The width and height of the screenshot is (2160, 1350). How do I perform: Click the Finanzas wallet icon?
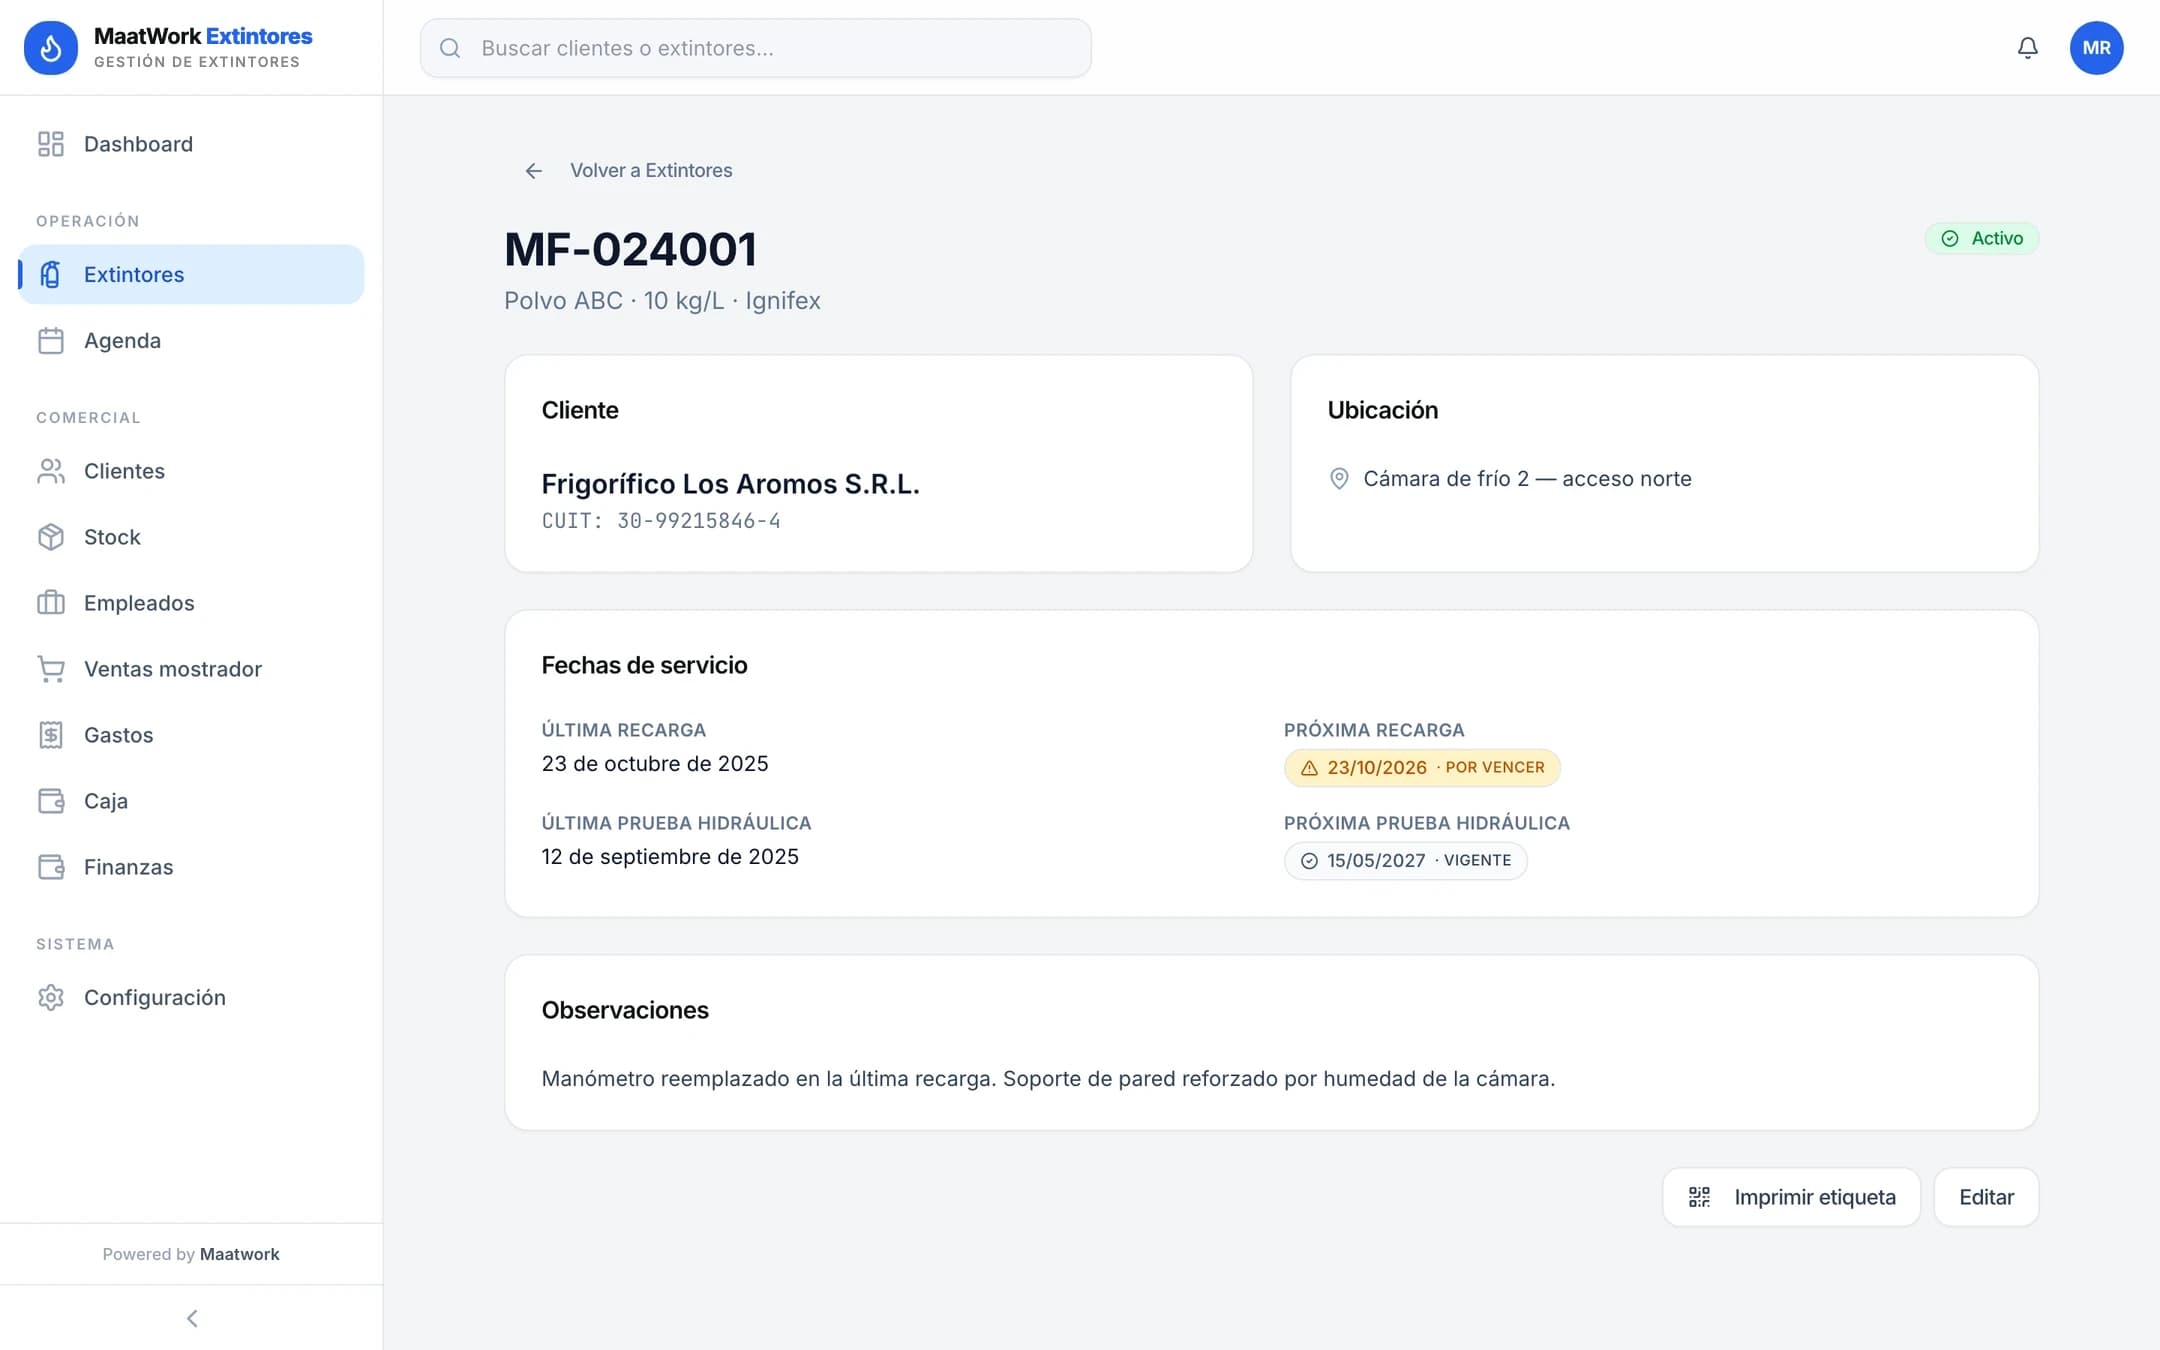click(x=51, y=867)
